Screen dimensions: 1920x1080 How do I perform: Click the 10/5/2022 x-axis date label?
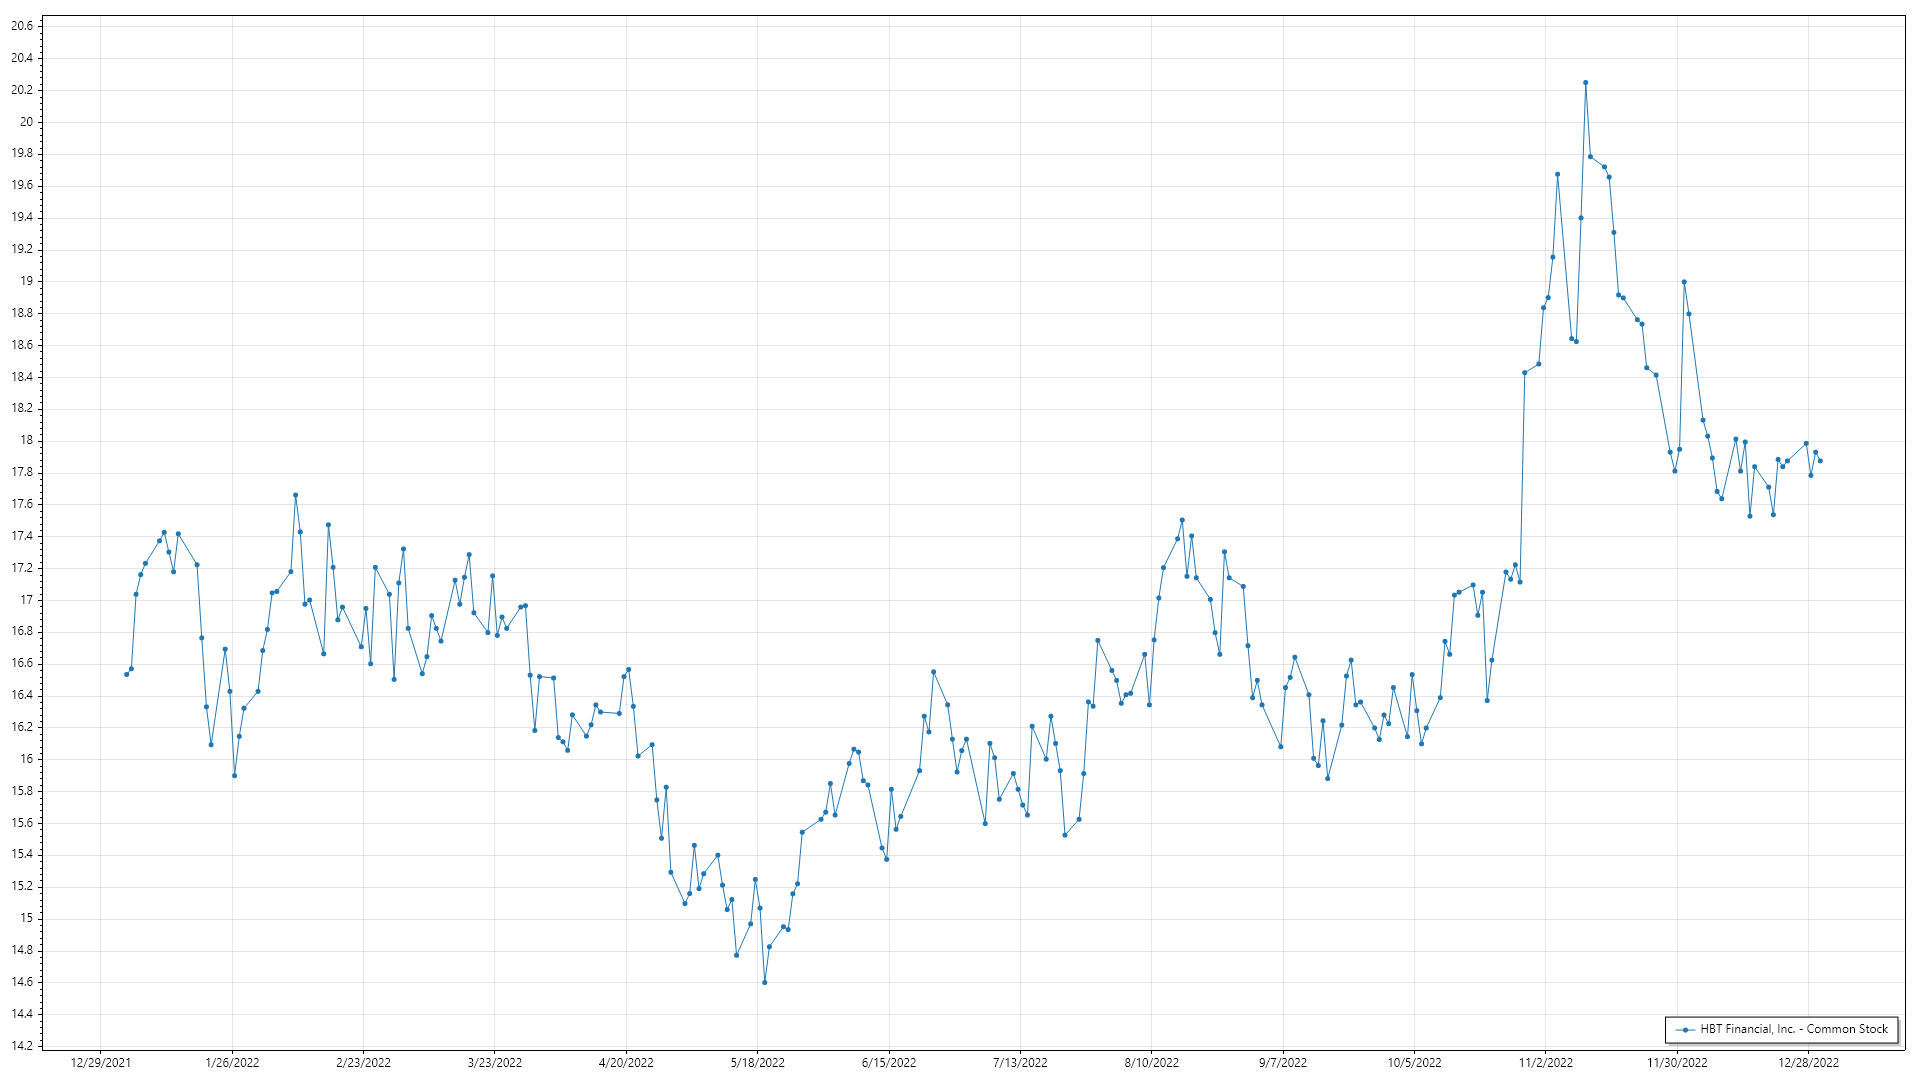pos(1414,1062)
